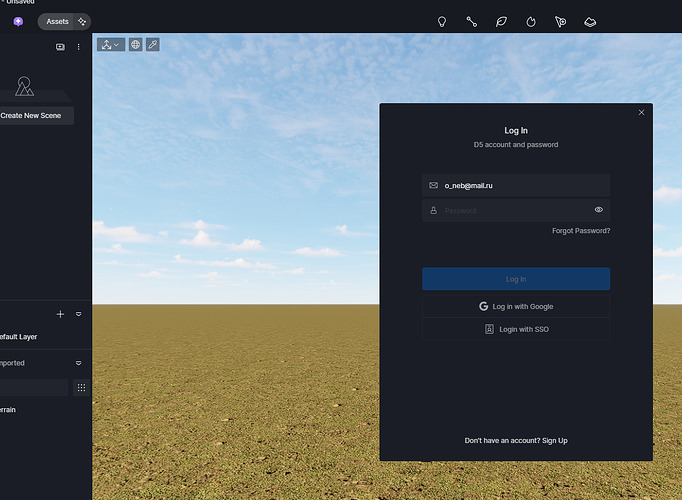Click the Login with SSO button
This screenshot has height=500, width=682.
click(x=516, y=329)
